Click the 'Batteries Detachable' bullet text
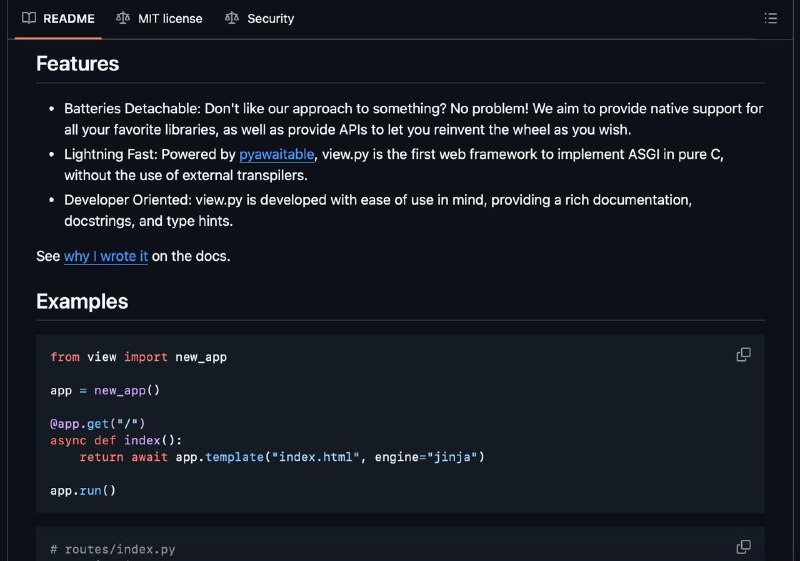This screenshot has height=561, width=800. (x=414, y=119)
